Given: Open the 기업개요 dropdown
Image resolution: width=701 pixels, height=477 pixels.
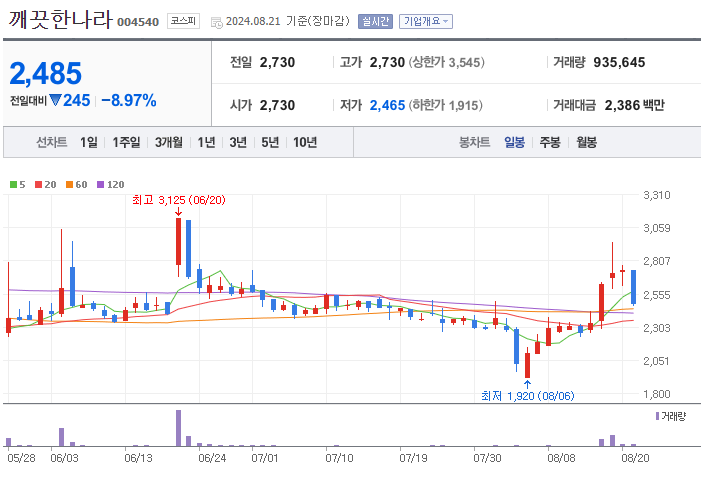Looking at the screenshot, I should tap(426, 21).
